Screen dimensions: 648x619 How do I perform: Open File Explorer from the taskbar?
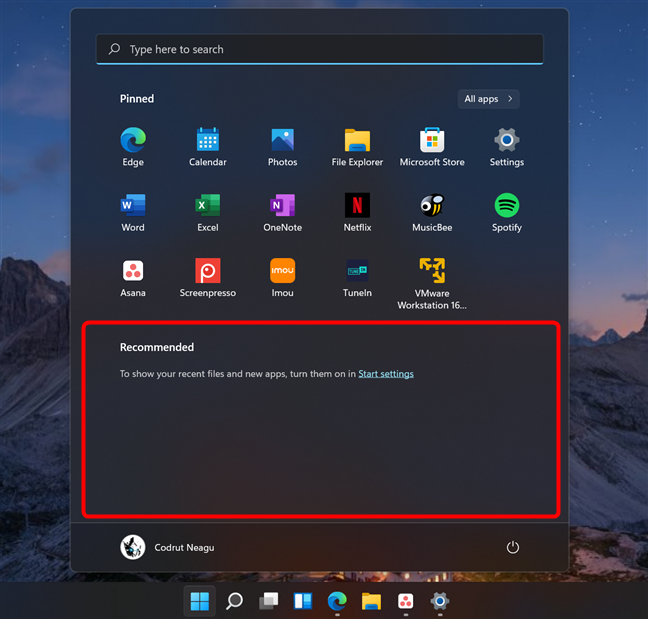point(371,601)
